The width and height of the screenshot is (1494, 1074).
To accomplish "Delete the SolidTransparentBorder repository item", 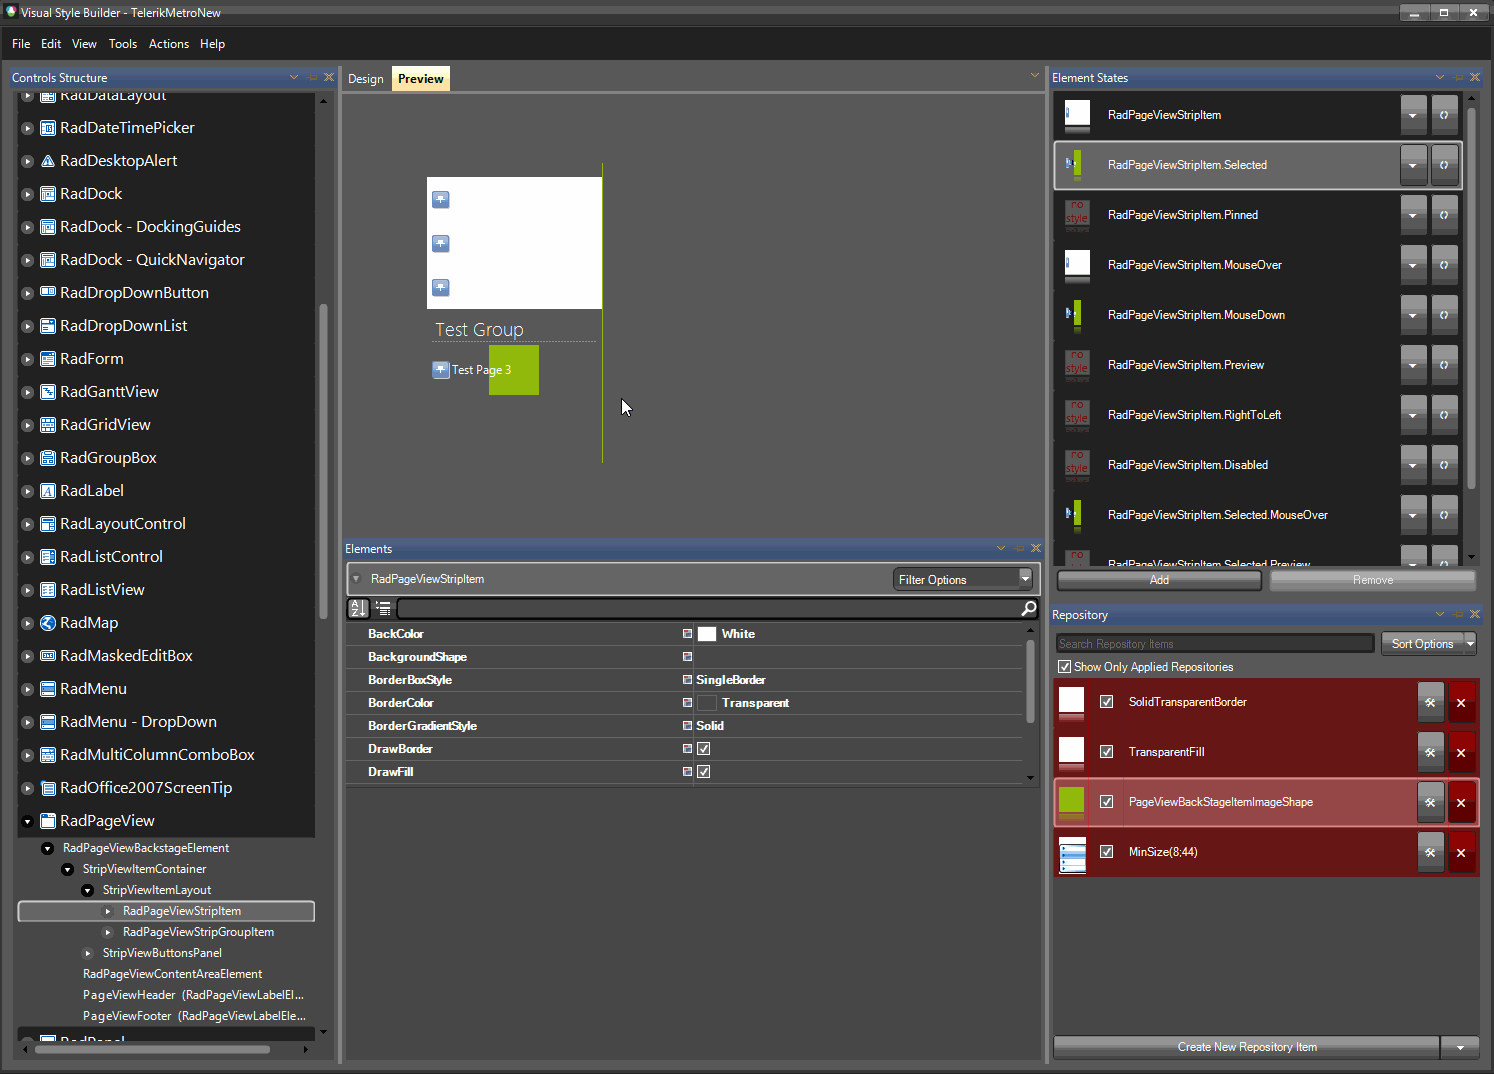I will pos(1461,702).
